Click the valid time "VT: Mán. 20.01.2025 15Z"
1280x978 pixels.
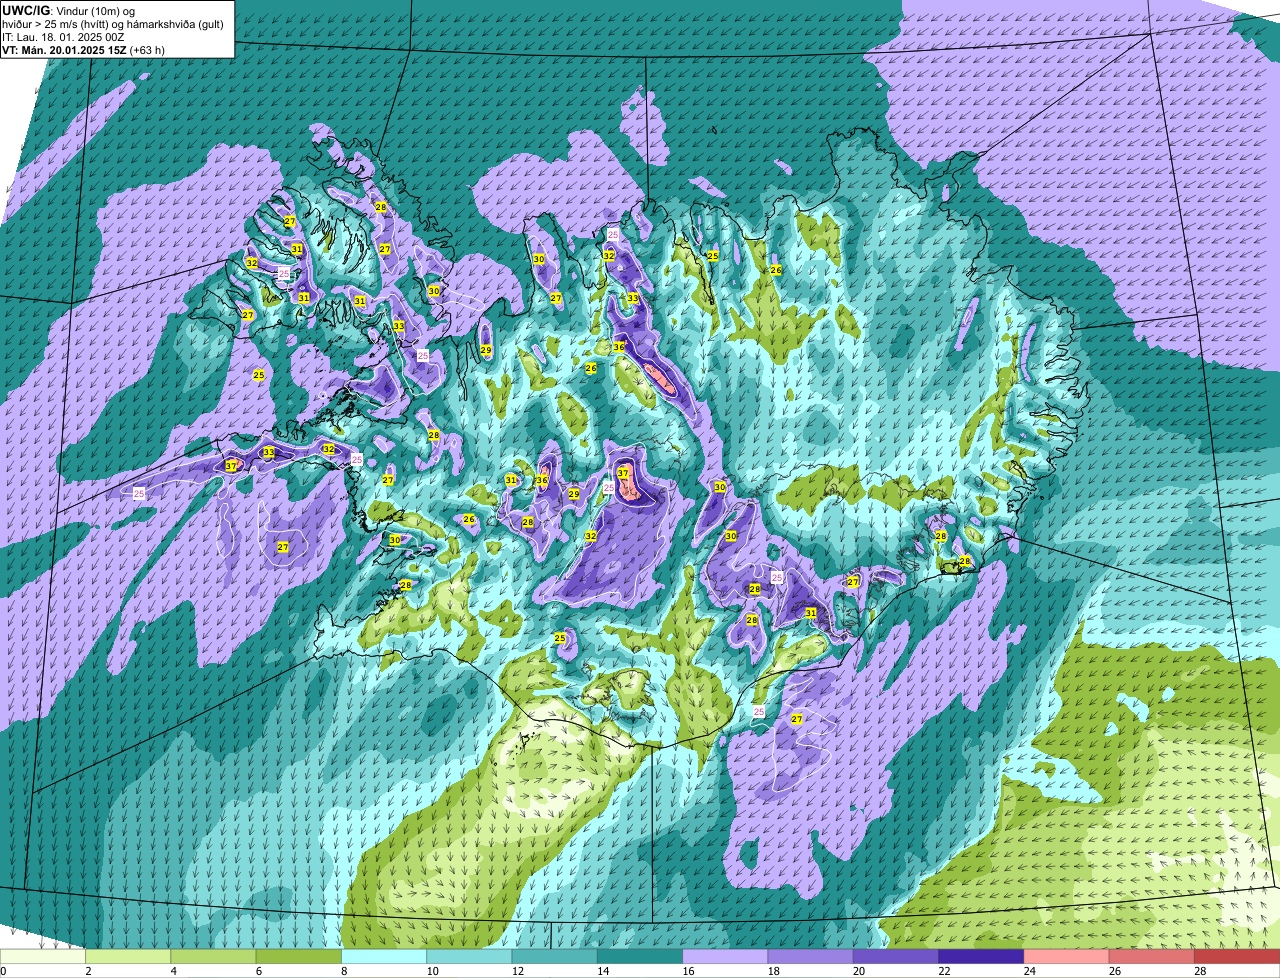tap(63, 49)
